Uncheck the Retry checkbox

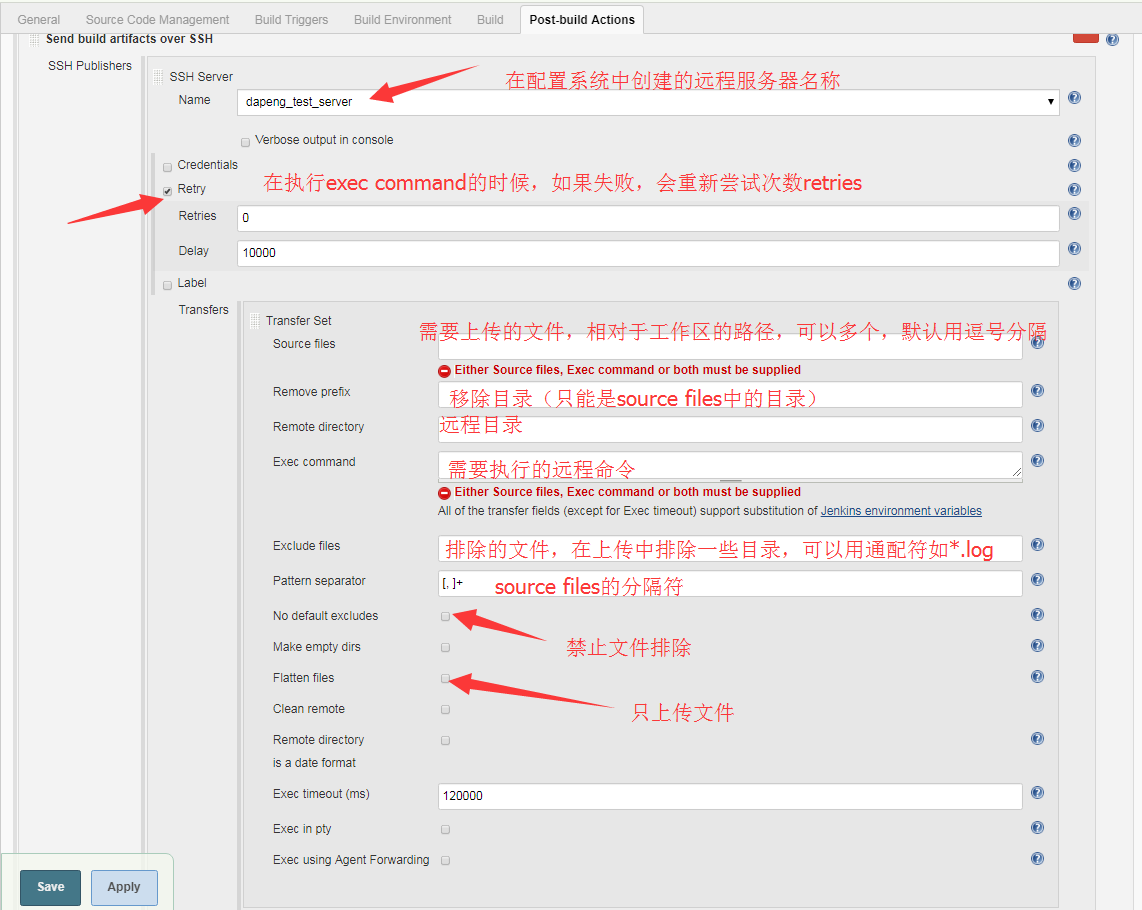[x=168, y=191]
